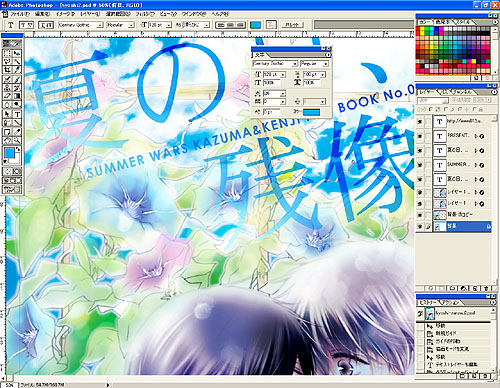Viewport: 500px width, 388px height.
Task: Open the レイヤー menu
Action: click(x=90, y=14)
